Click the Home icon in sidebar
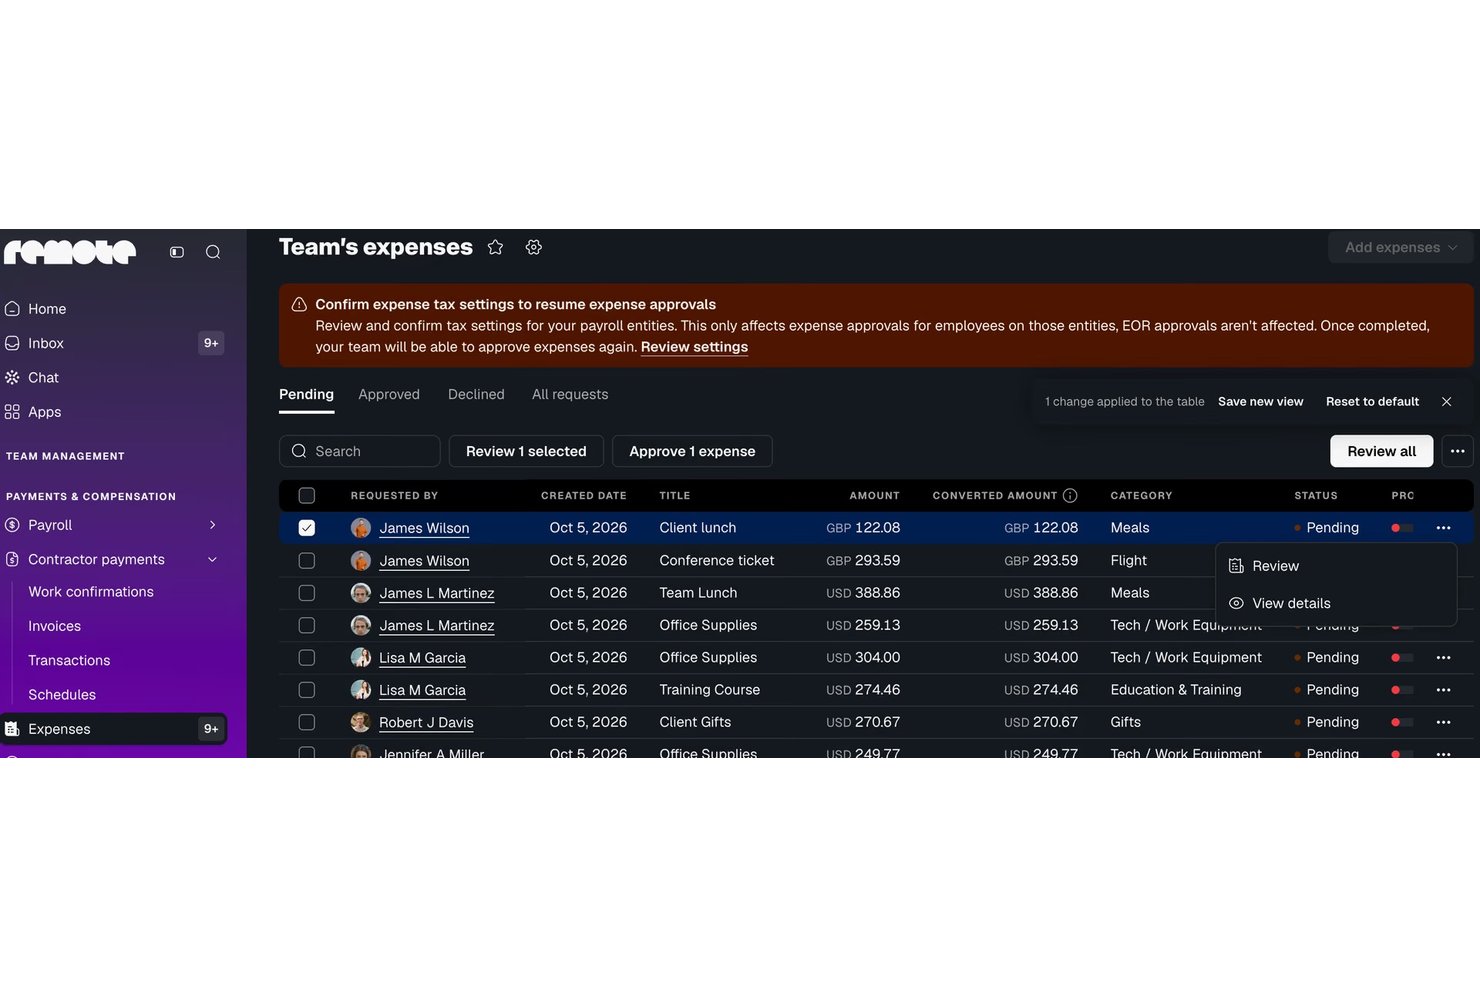The width and height of the screenshot is (1480, 987). point(12,309)
